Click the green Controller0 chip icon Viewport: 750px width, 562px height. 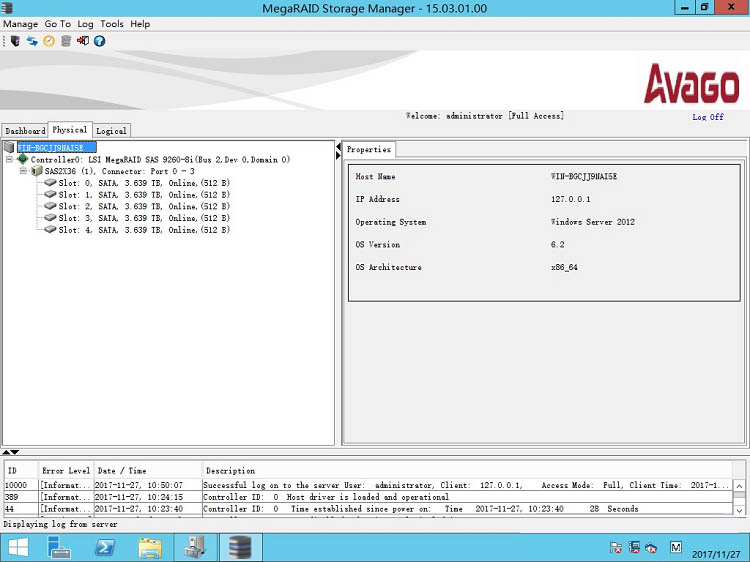[22, 159]
